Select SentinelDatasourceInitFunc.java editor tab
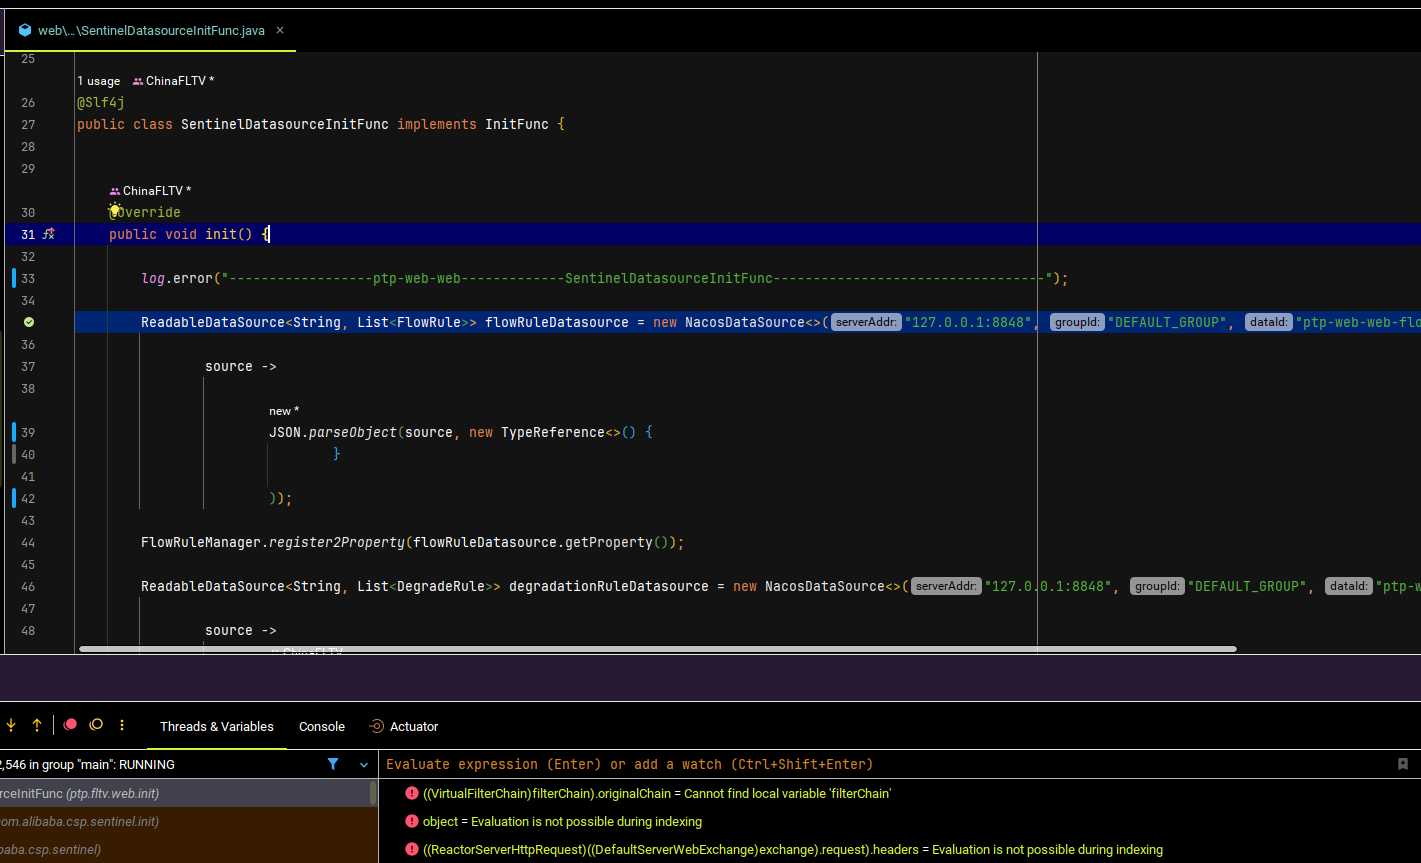1421x863 pixels. pos(151,31)
